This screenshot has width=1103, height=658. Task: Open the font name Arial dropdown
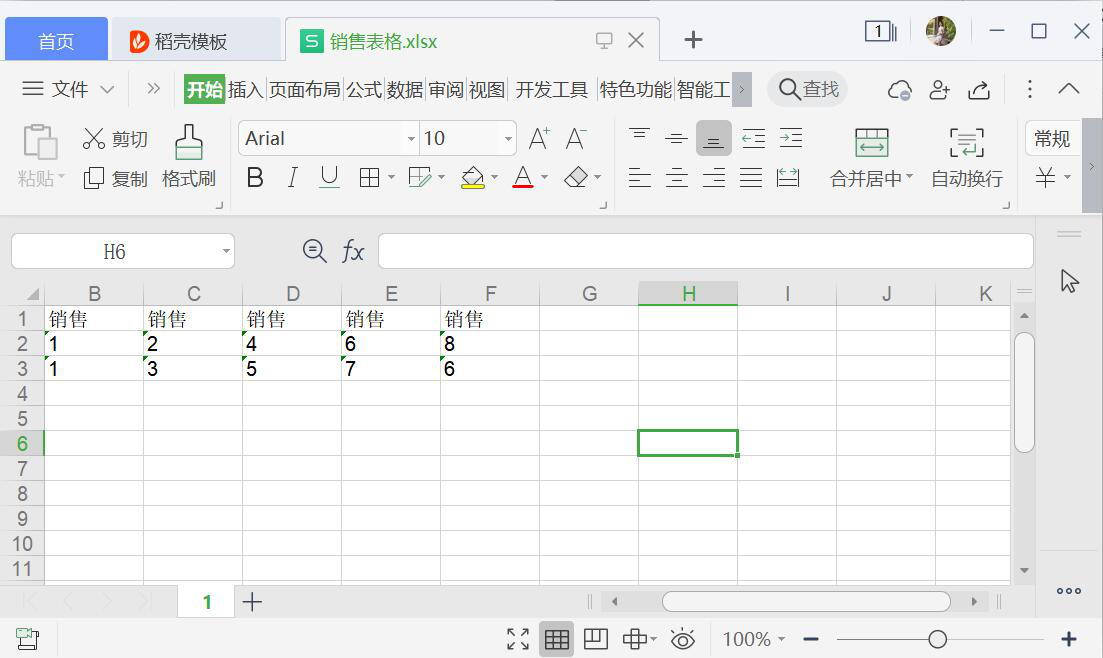point(412,139)
